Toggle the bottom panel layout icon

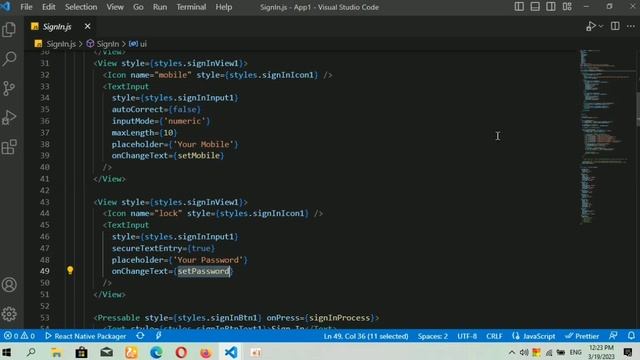point(535,7)
